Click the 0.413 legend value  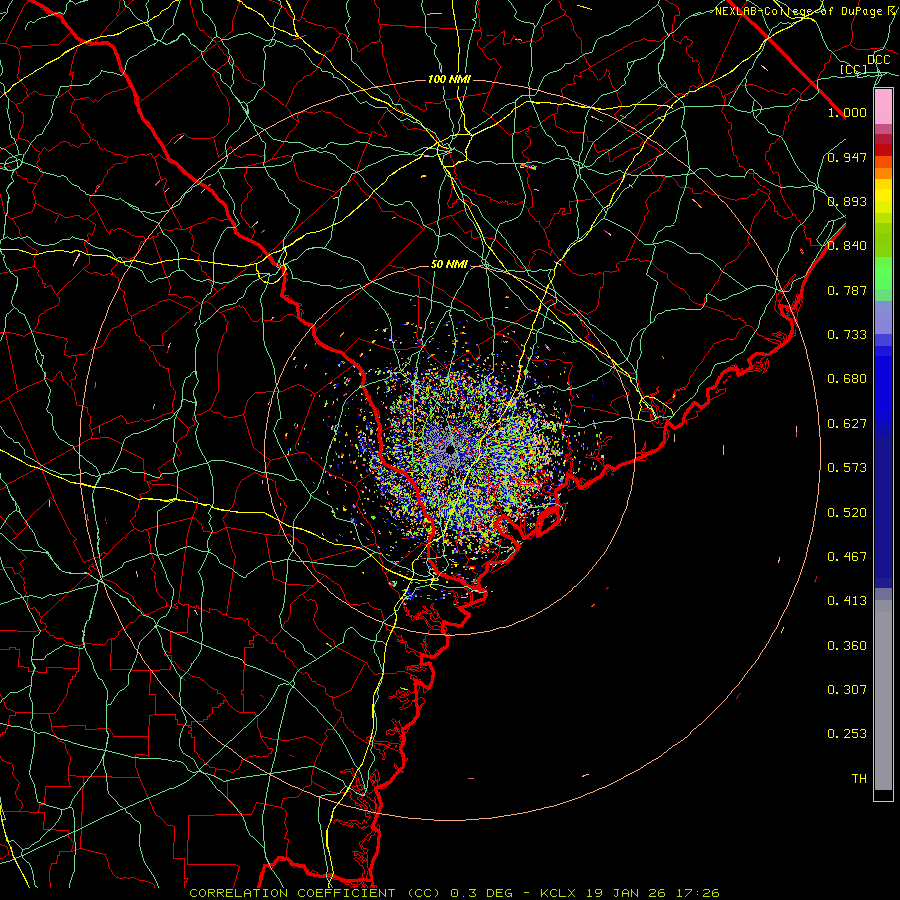click(847, 601)
